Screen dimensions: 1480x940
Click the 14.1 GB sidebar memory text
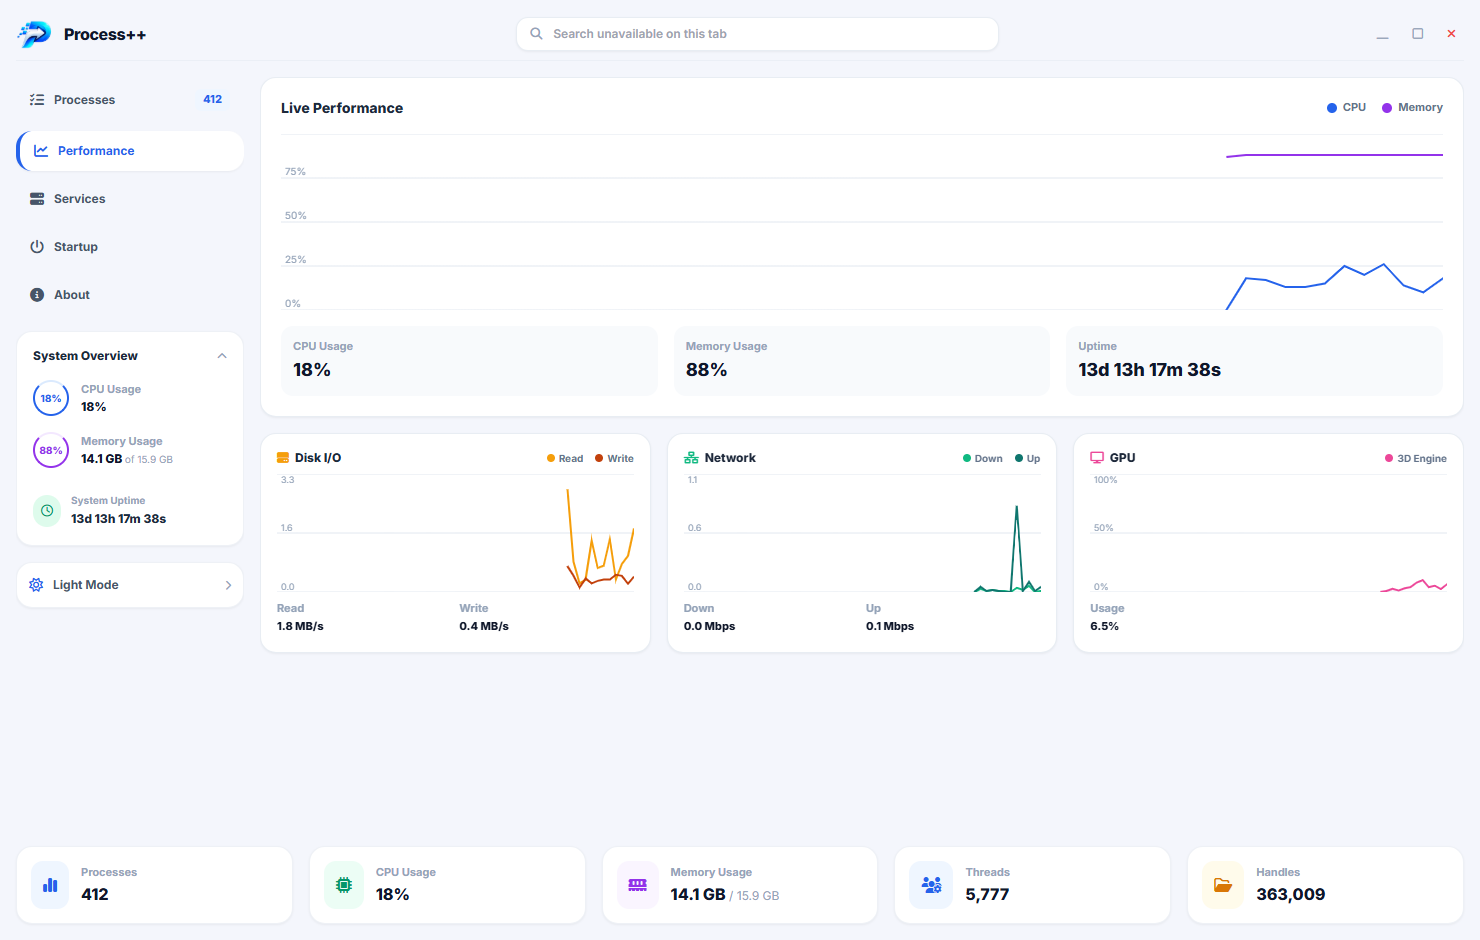(101, 459)
